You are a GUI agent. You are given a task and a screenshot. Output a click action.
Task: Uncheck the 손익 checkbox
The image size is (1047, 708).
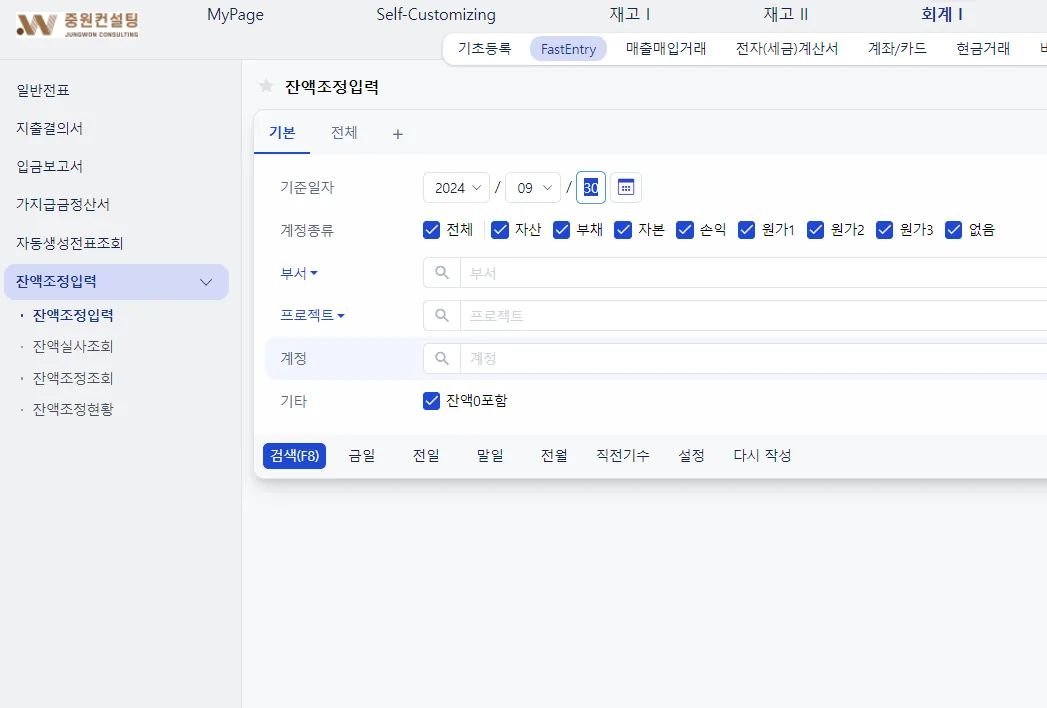[x=684, y=230]
